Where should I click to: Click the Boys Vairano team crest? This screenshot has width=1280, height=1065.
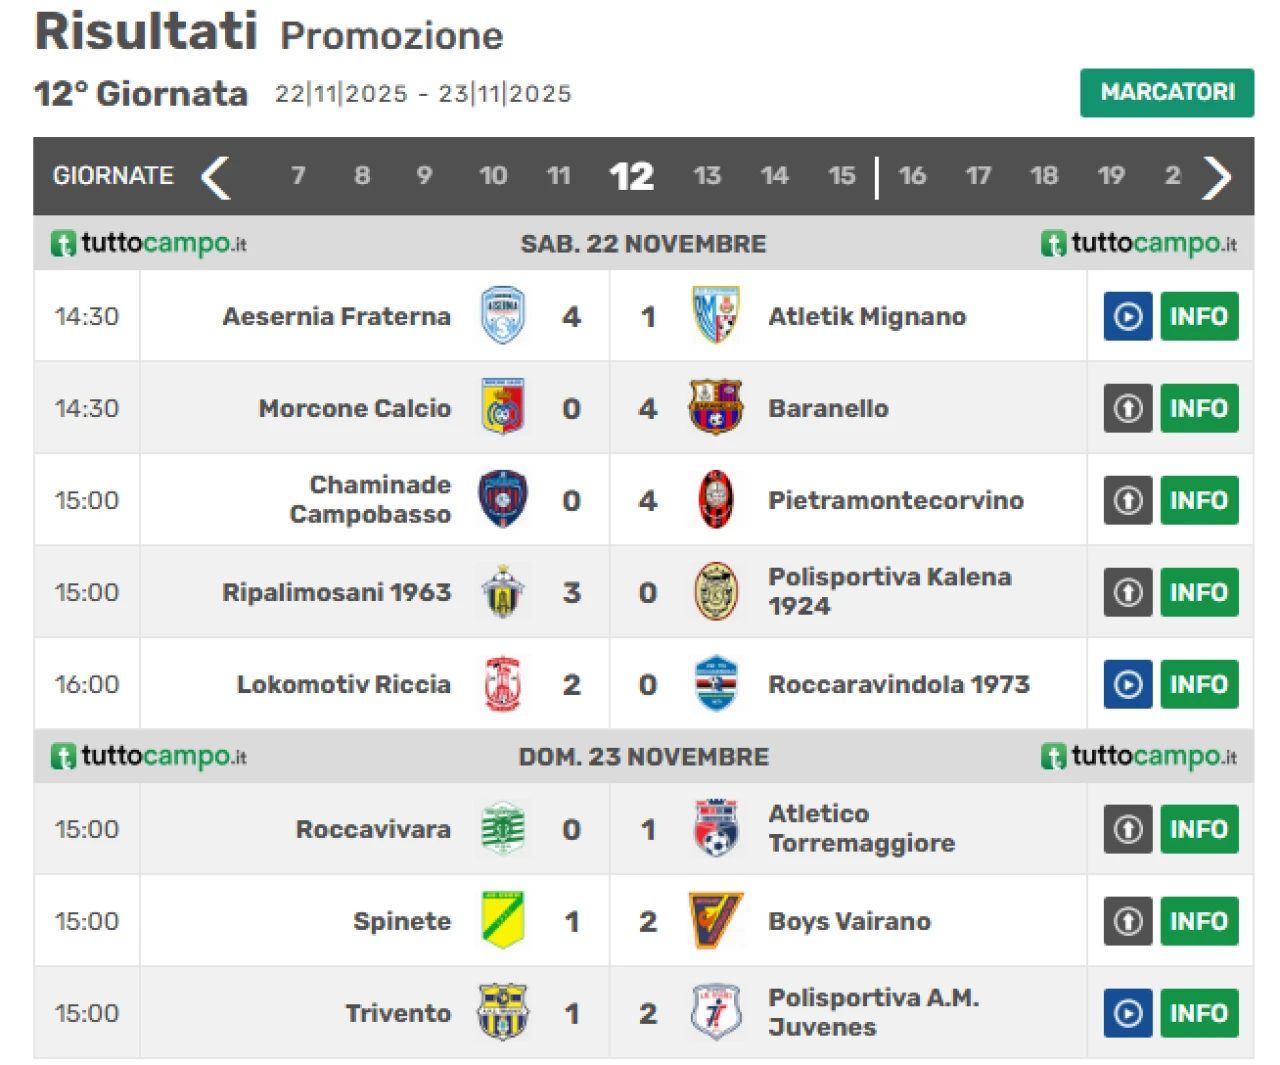716,921
